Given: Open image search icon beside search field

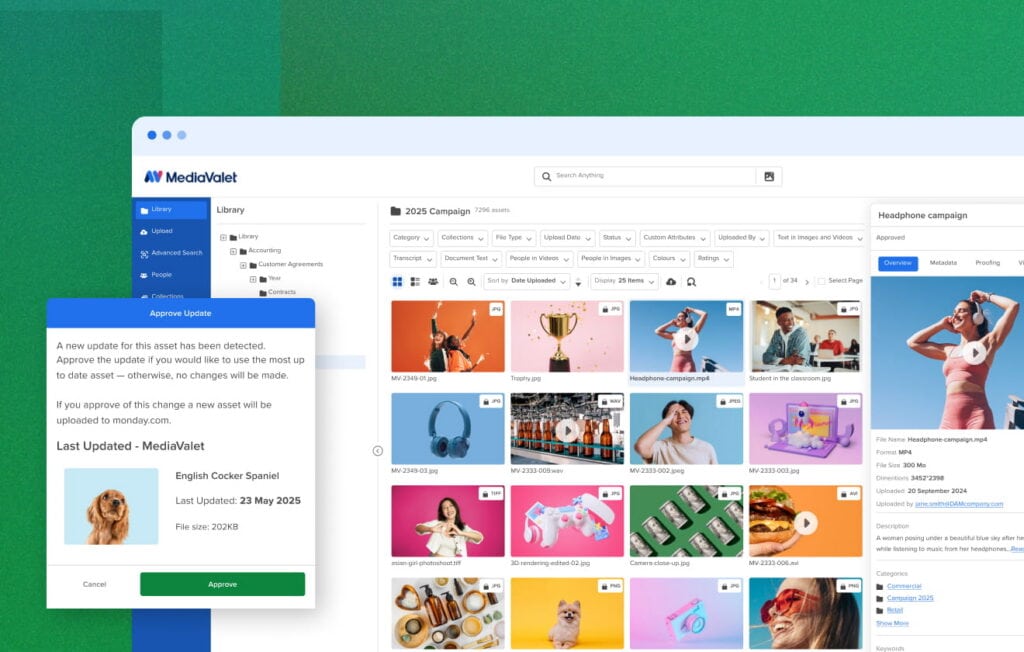Looking at the screenshot, I should click(769, 176).
